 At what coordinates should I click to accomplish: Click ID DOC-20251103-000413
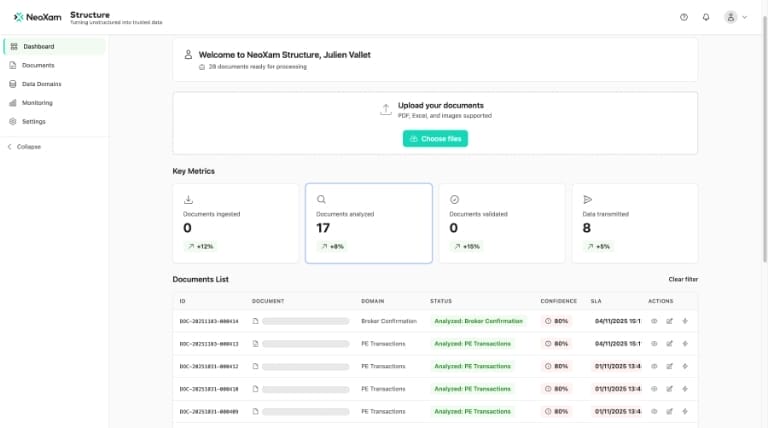coord(209,344)
